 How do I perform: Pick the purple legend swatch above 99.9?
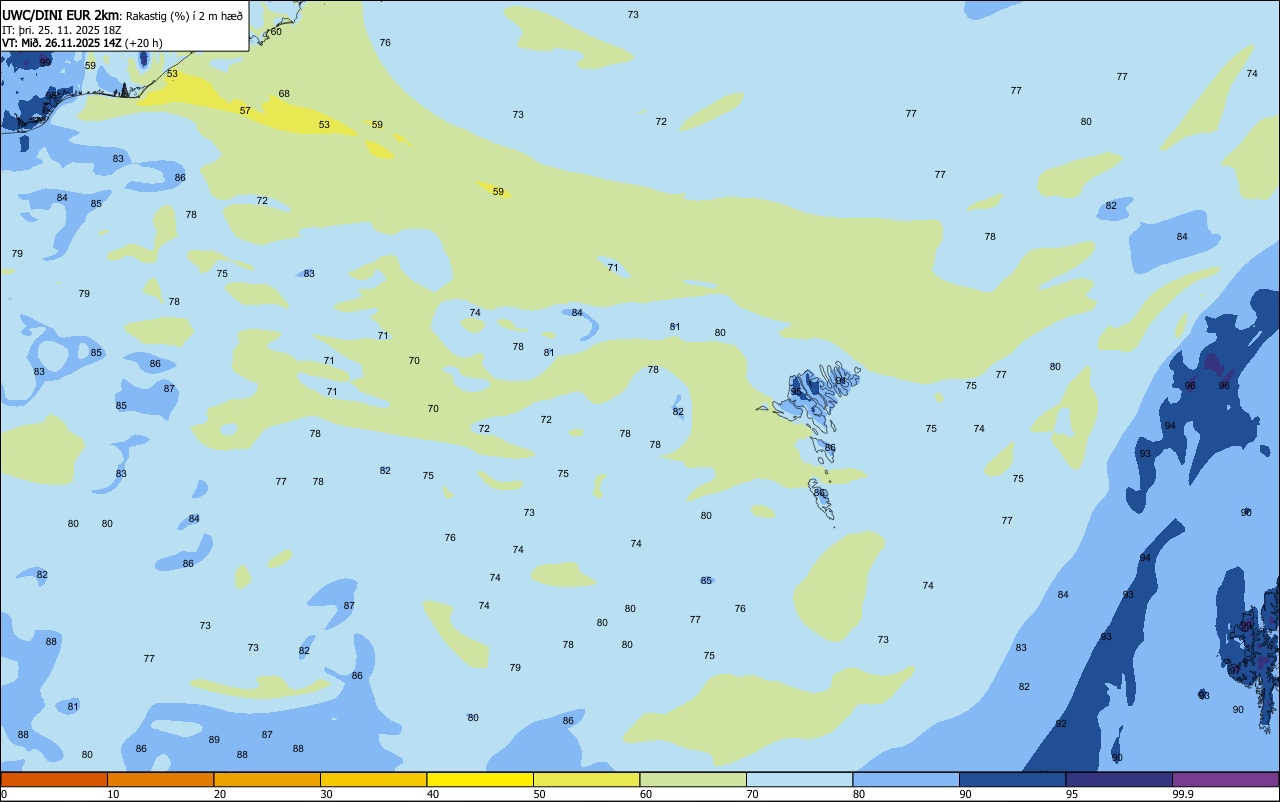point(1225,779)
